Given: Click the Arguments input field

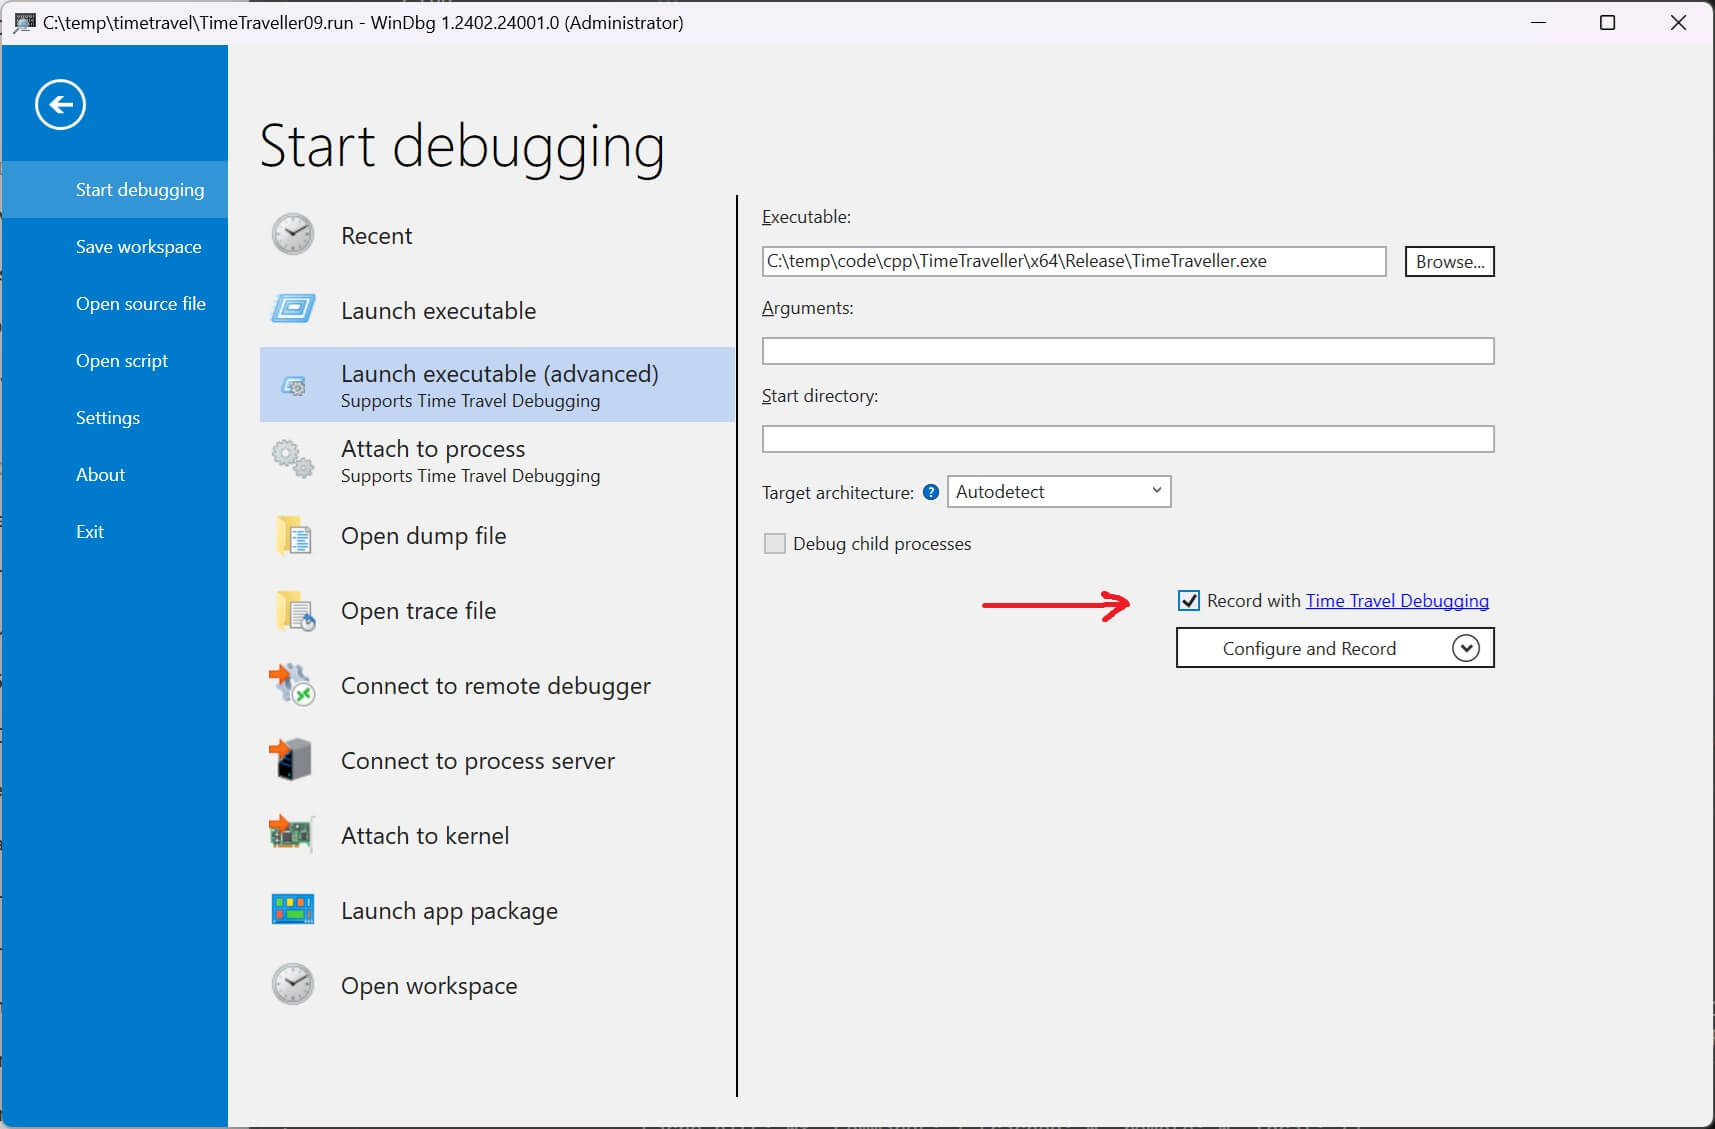Looking at the screenshot, I should pos(1128,351).
